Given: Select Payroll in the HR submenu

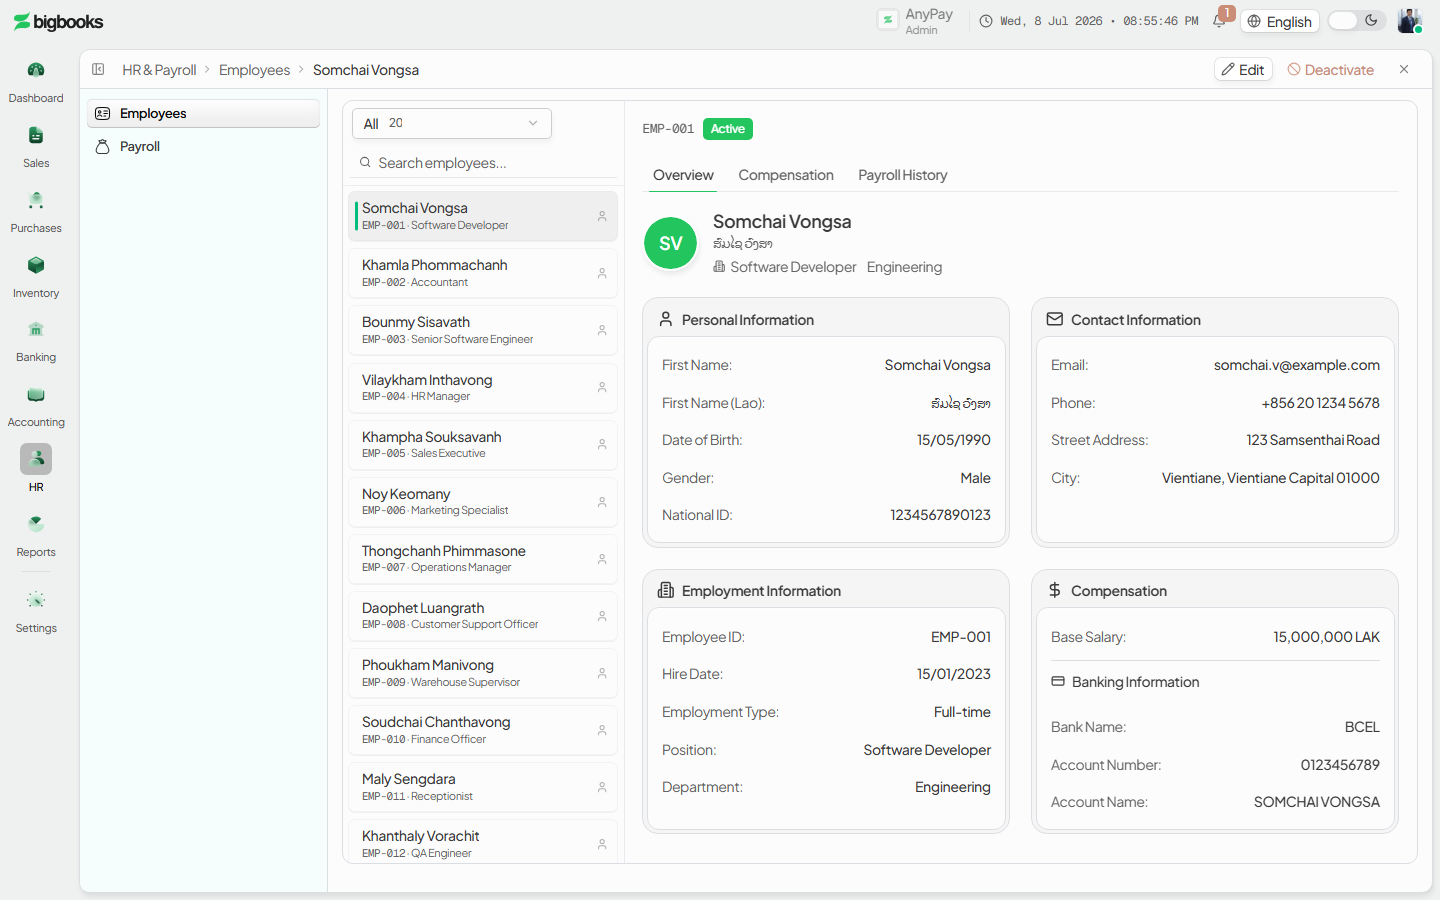Looking at the screenshot, I should pyautogui.click(x=203, y=146).
